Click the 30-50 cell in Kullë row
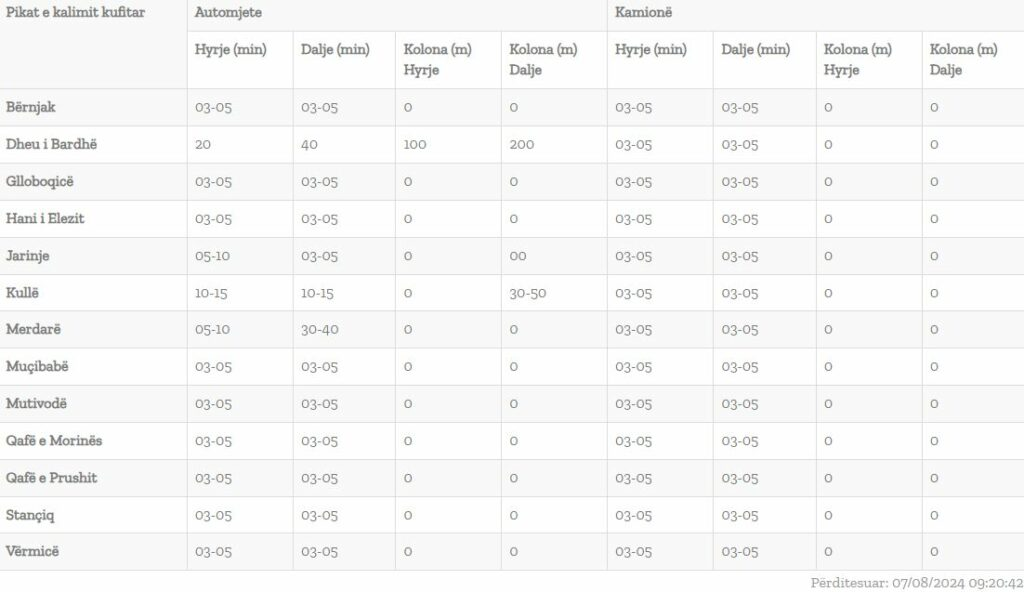The height and width of the screenshot is (592, 1024). 528,292
